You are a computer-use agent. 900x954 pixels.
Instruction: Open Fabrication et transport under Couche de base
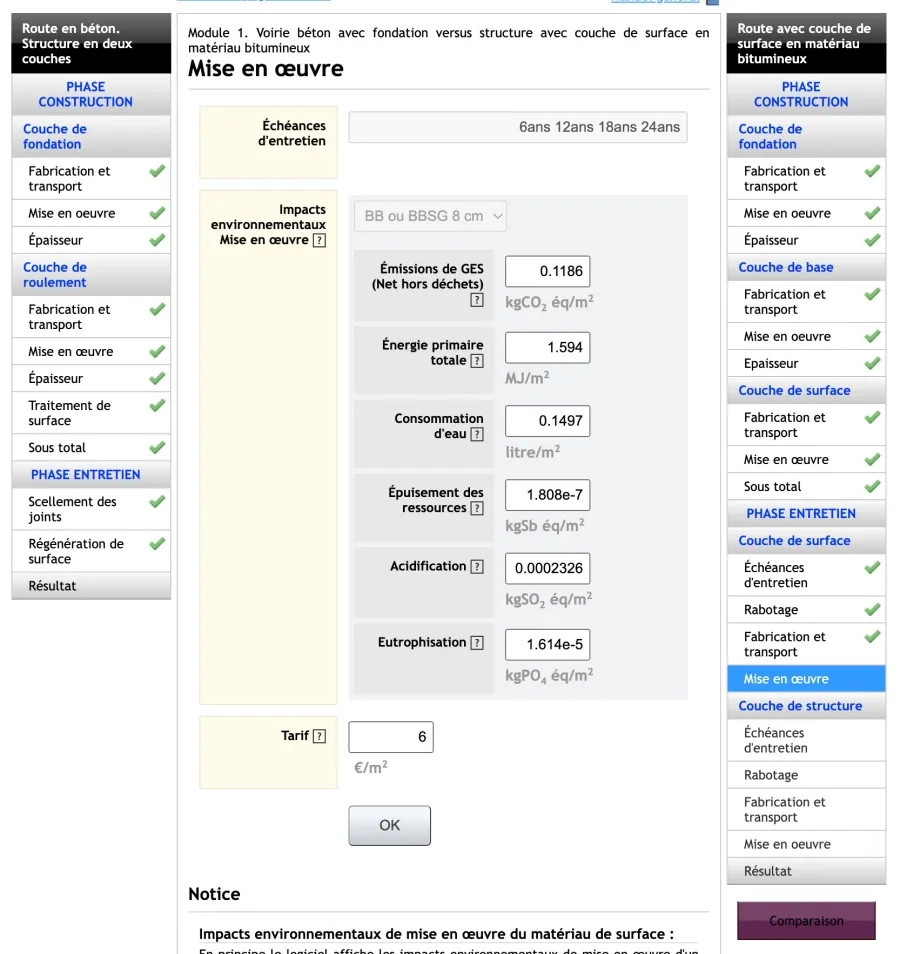tap(806, 302)
